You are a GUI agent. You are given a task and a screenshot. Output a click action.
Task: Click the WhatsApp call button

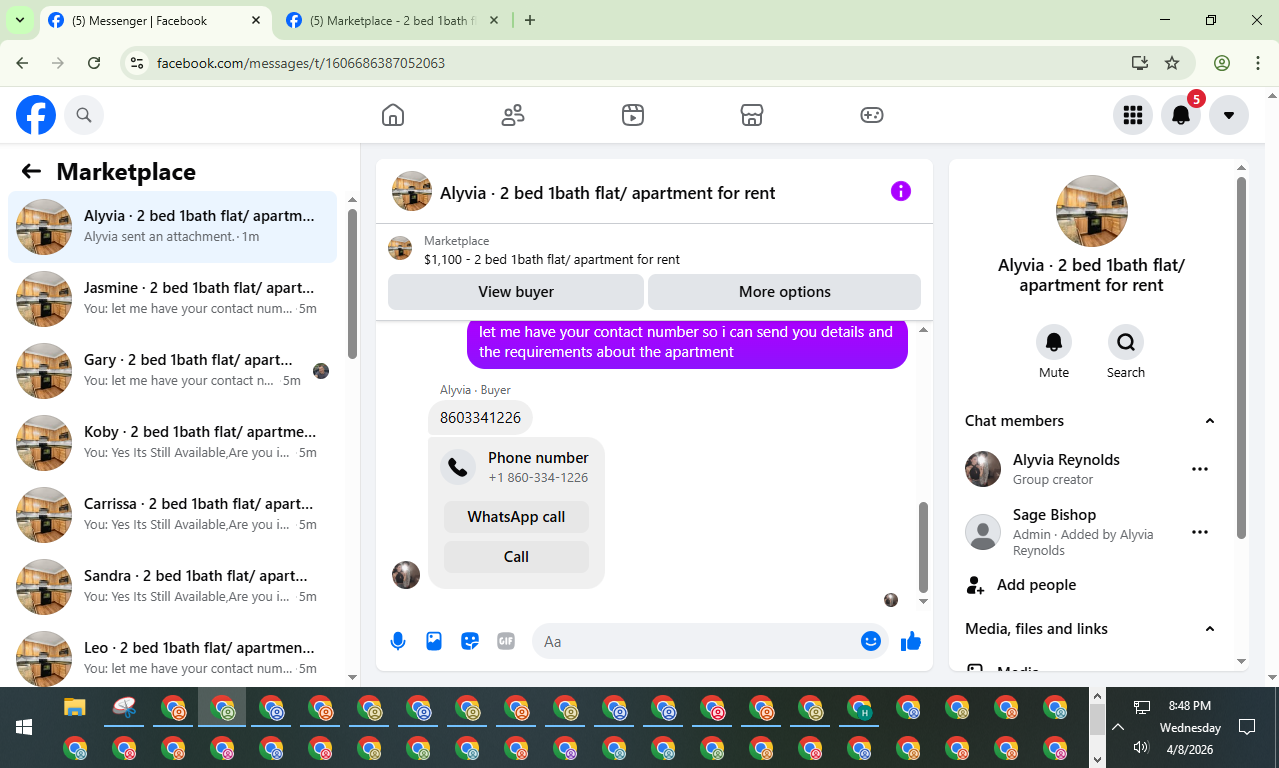click(x=516, y=517)
